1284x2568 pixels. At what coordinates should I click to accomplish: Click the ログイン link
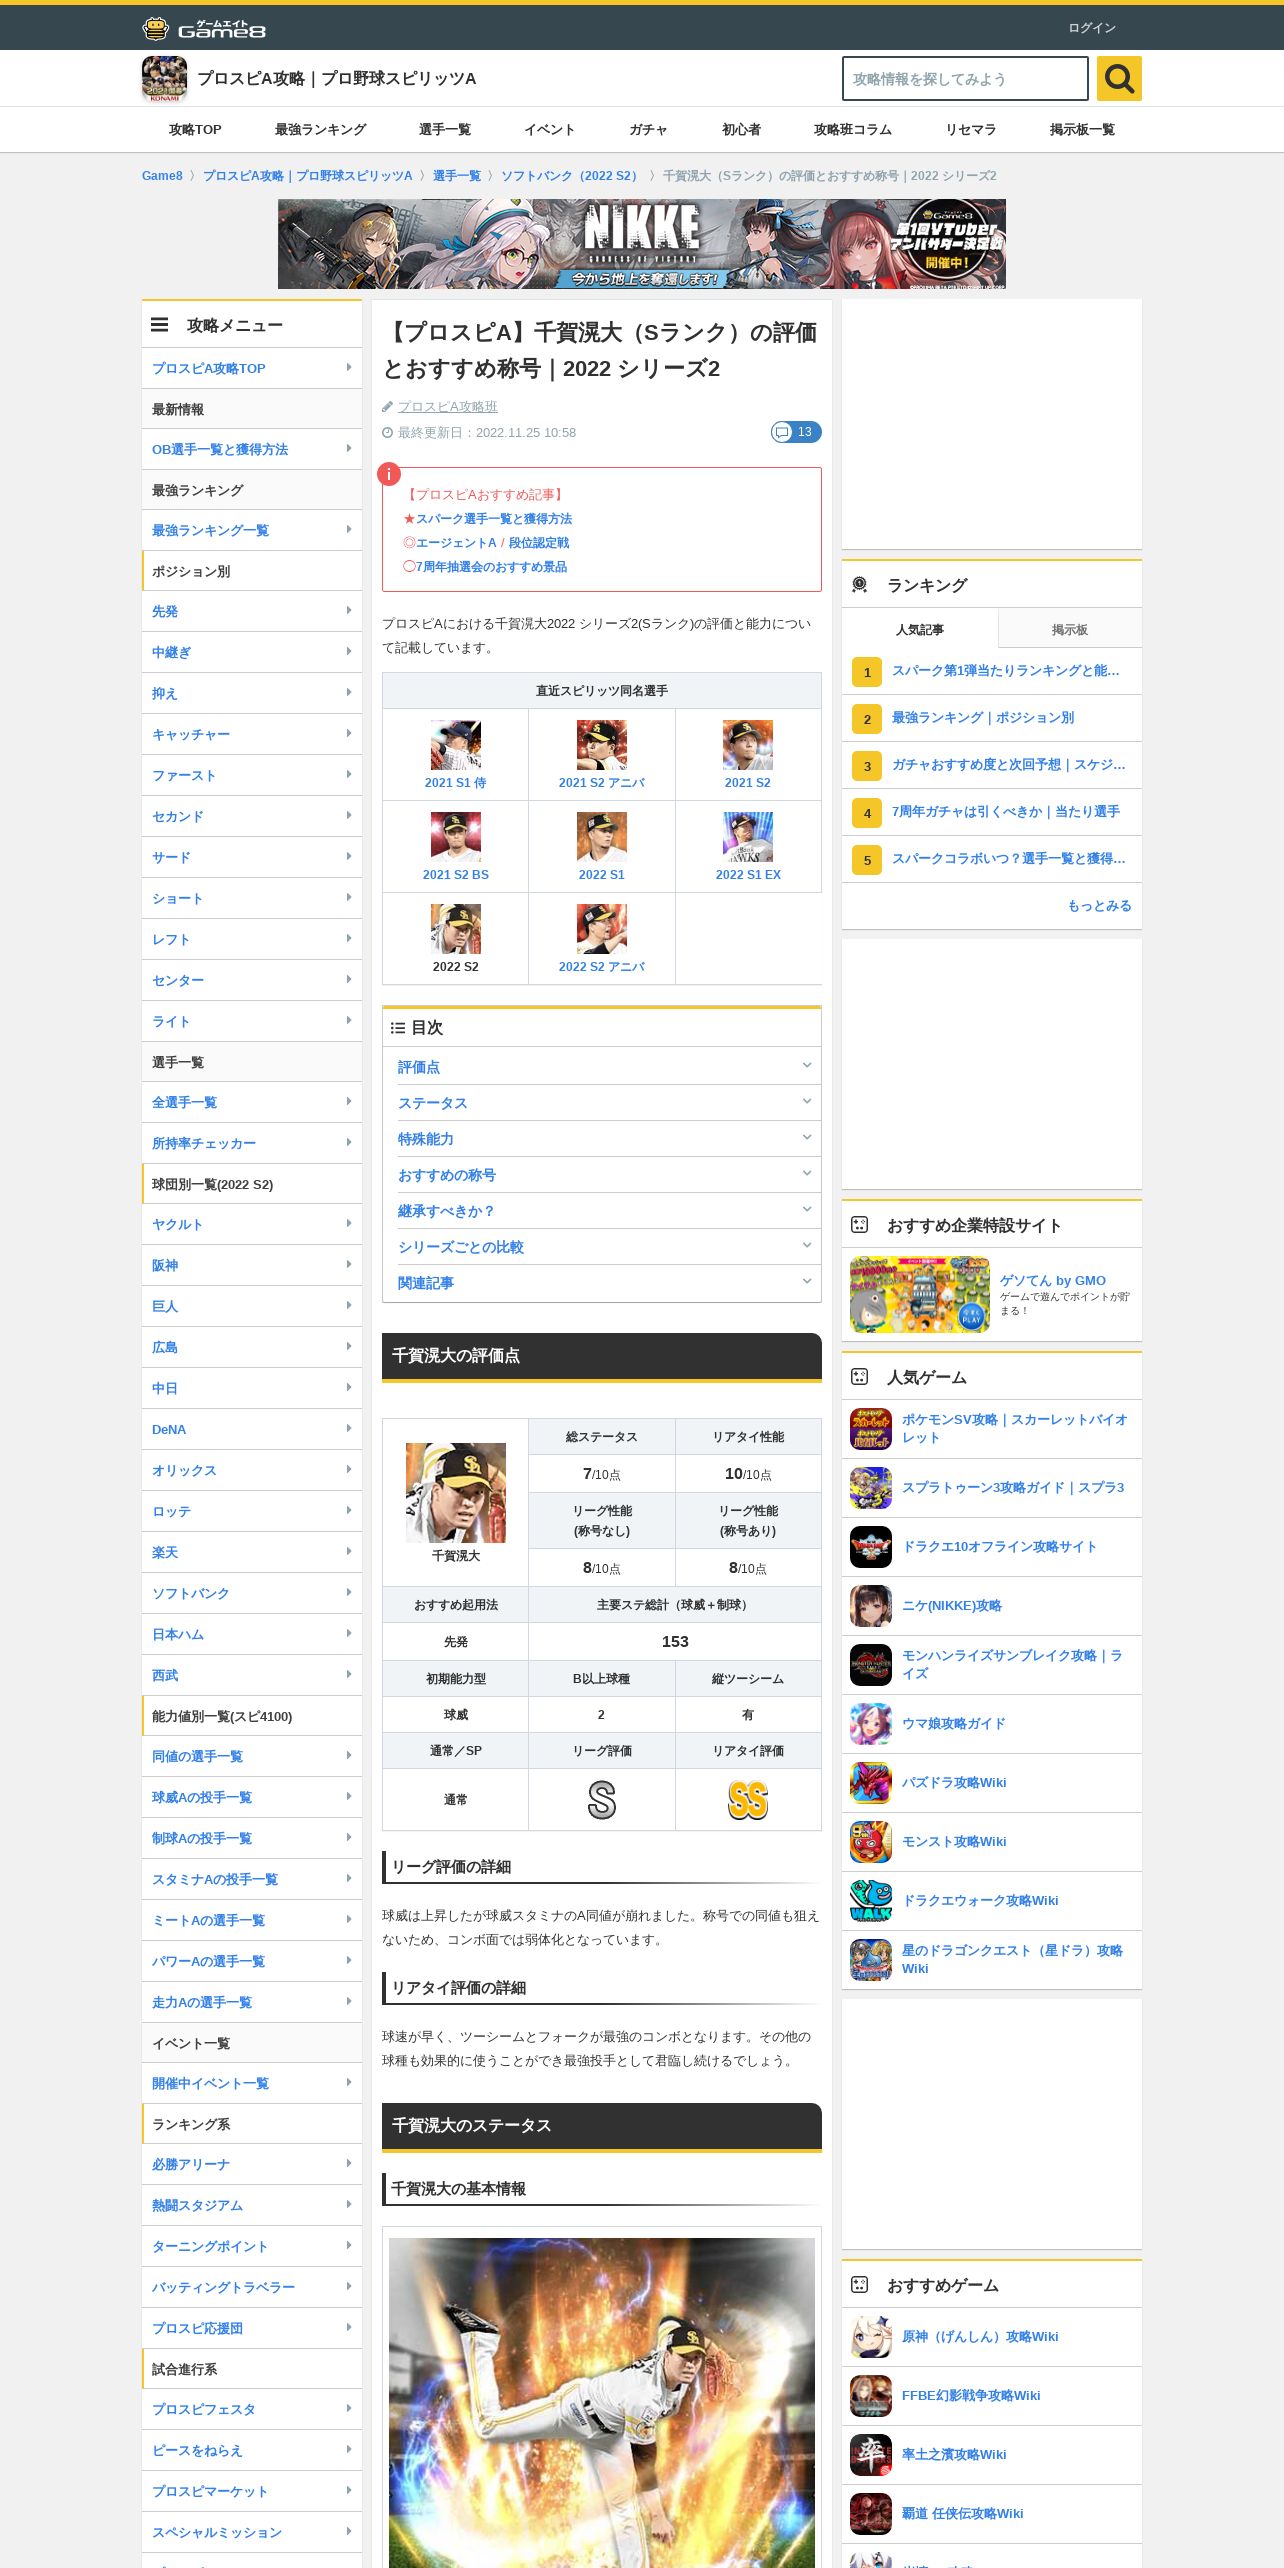point(1092,28)
